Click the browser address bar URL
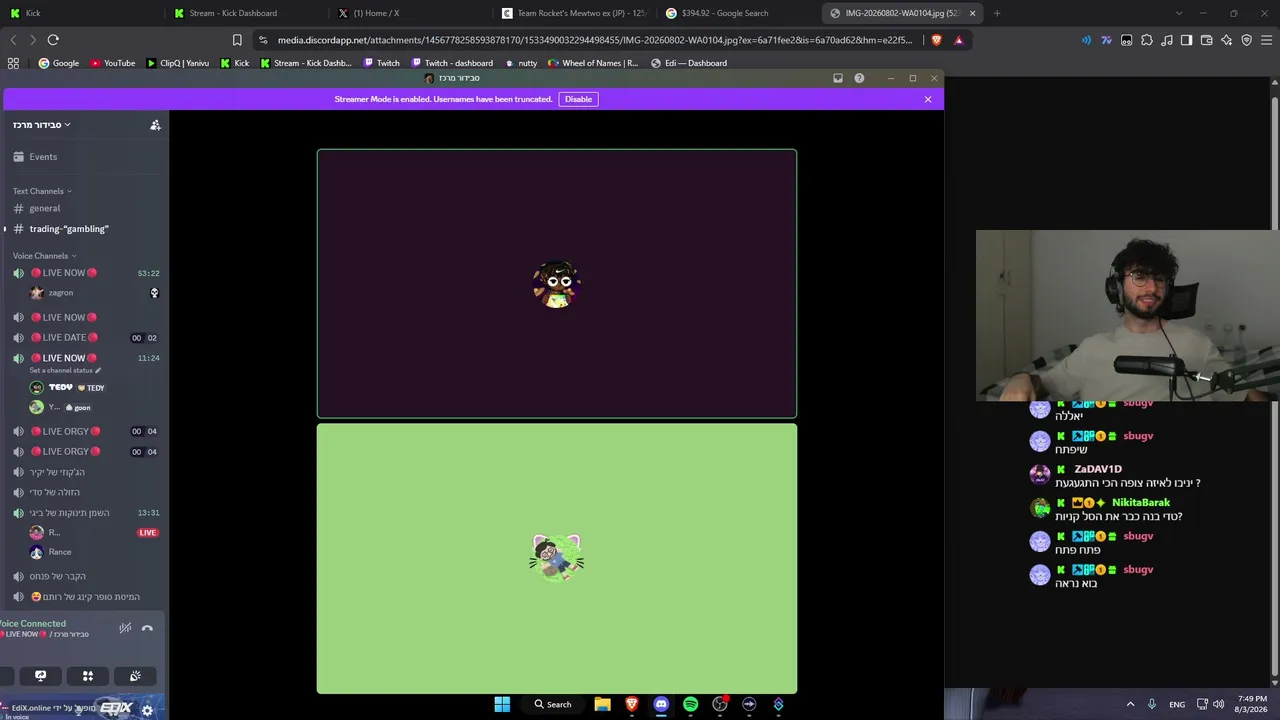Image resolution: width=1280 pixels, height=720 pixels. tap(595, 40)
